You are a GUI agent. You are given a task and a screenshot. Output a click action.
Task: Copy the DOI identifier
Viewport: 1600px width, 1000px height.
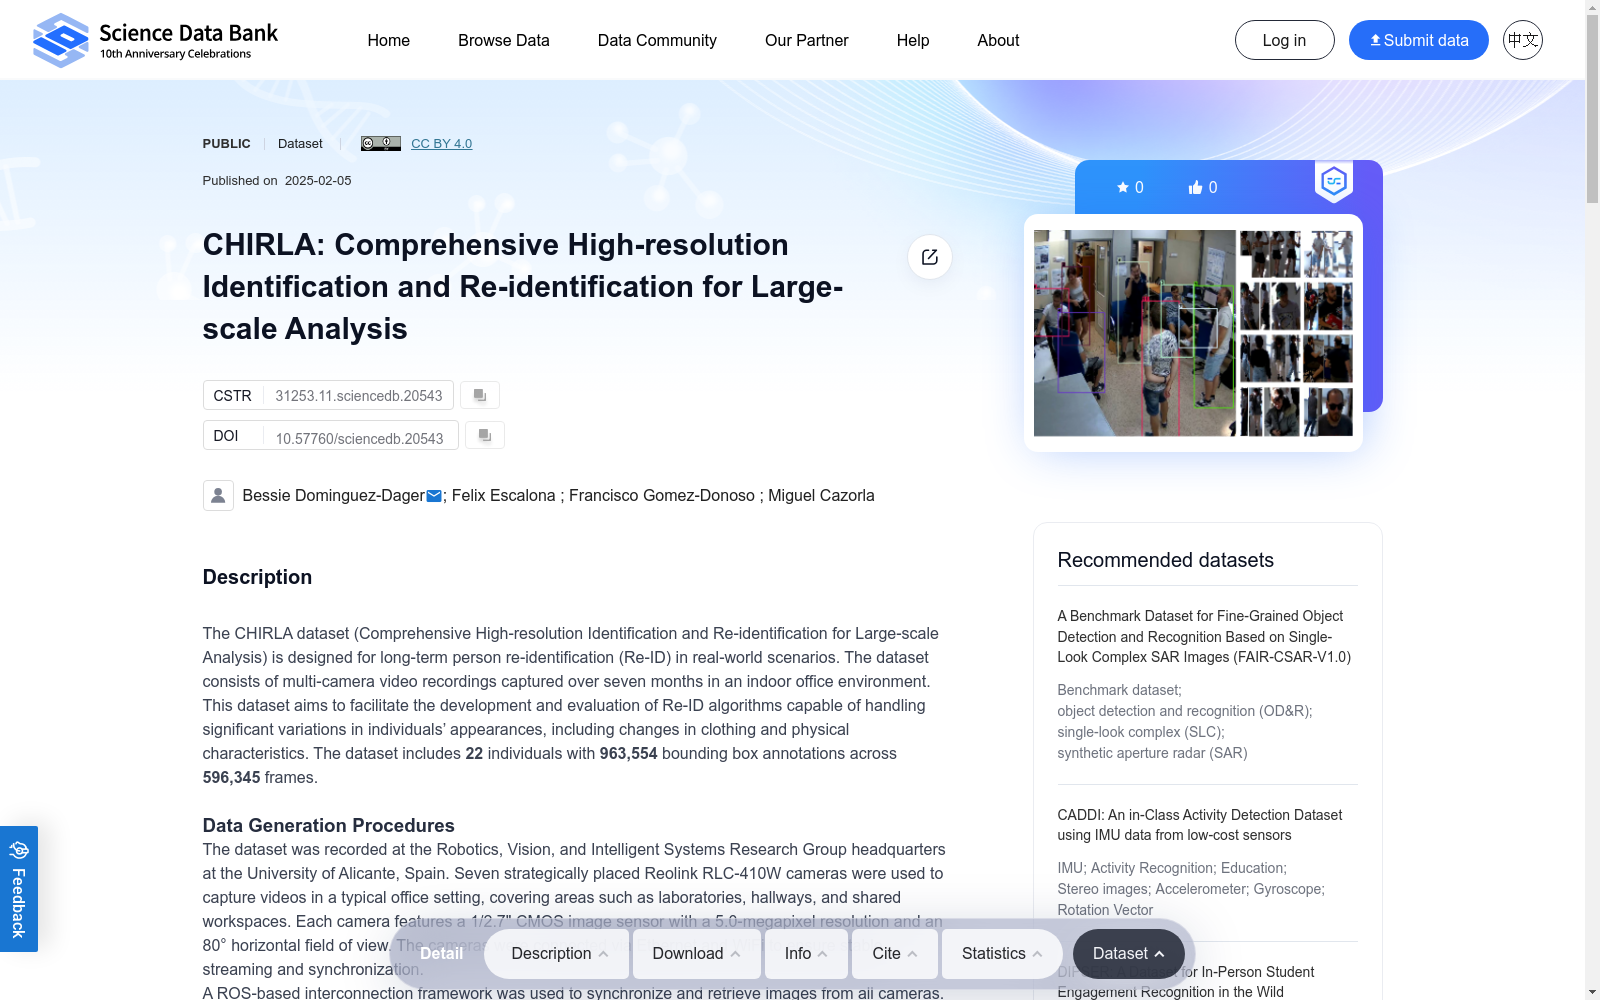485,435
